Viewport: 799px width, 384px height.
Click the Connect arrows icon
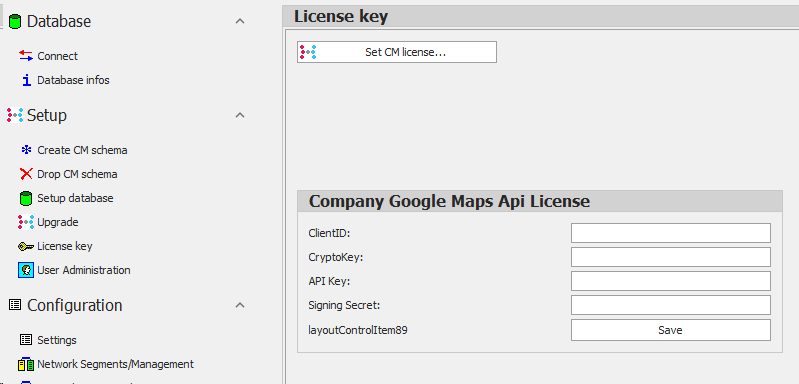25,56
